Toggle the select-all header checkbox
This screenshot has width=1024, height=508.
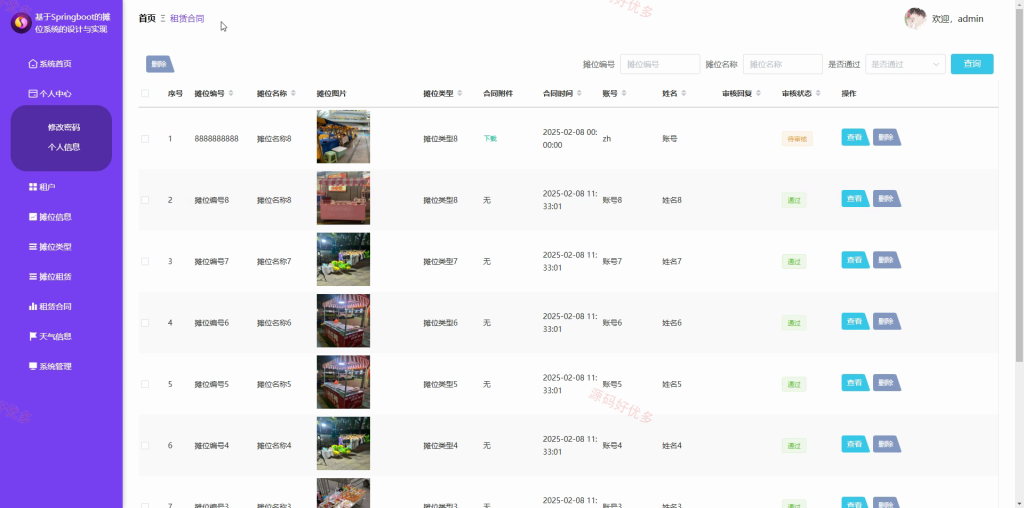click(145, 93)
